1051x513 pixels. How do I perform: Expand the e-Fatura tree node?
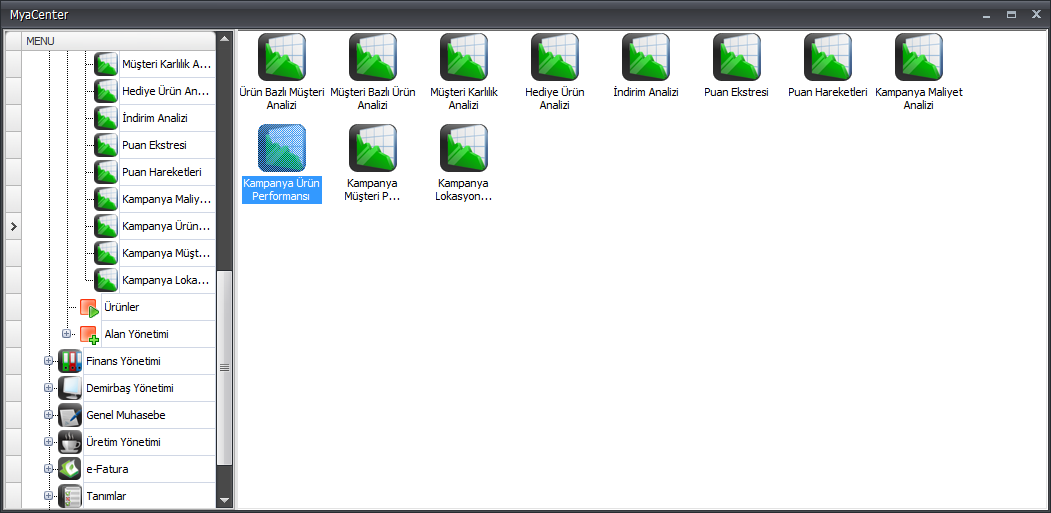48,469
